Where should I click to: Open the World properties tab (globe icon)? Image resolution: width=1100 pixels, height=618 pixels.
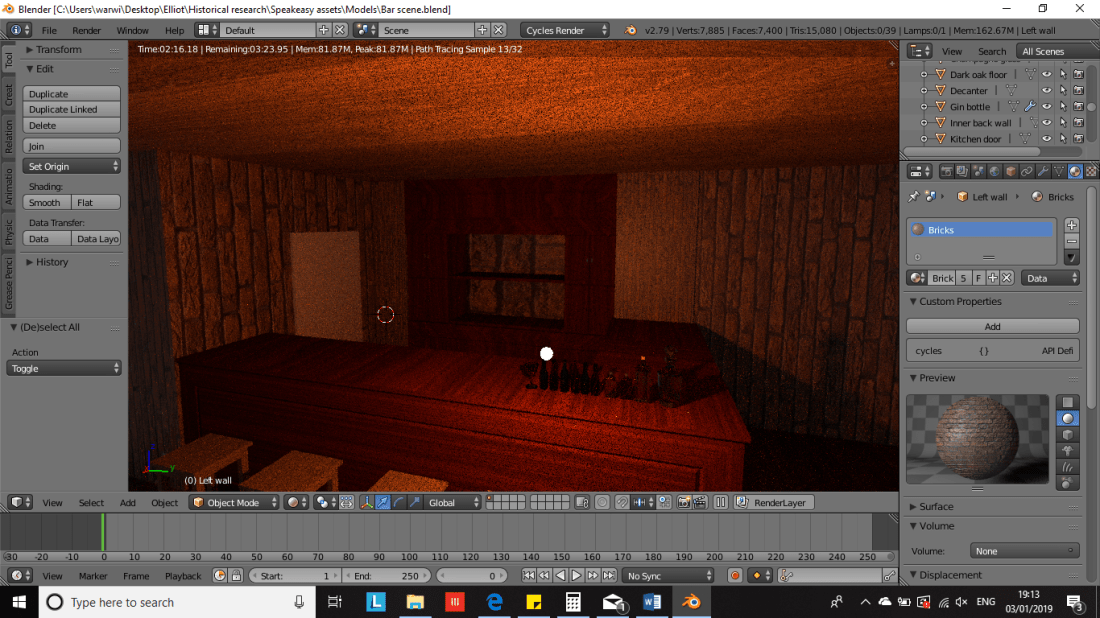click(x=993, y=171)
